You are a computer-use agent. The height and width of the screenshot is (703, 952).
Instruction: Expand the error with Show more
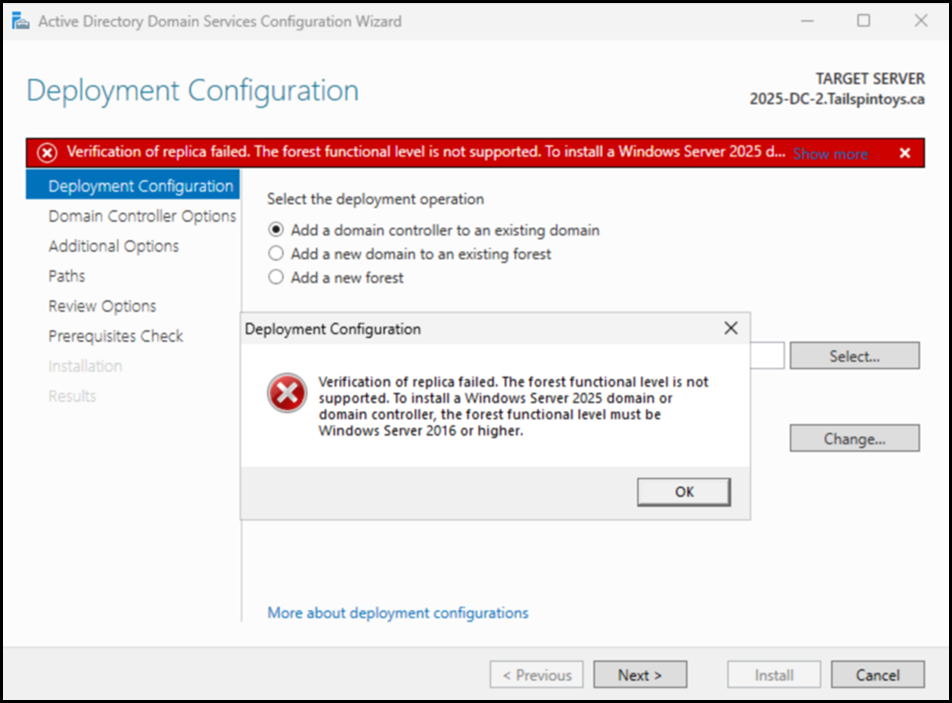coord(830,154)
